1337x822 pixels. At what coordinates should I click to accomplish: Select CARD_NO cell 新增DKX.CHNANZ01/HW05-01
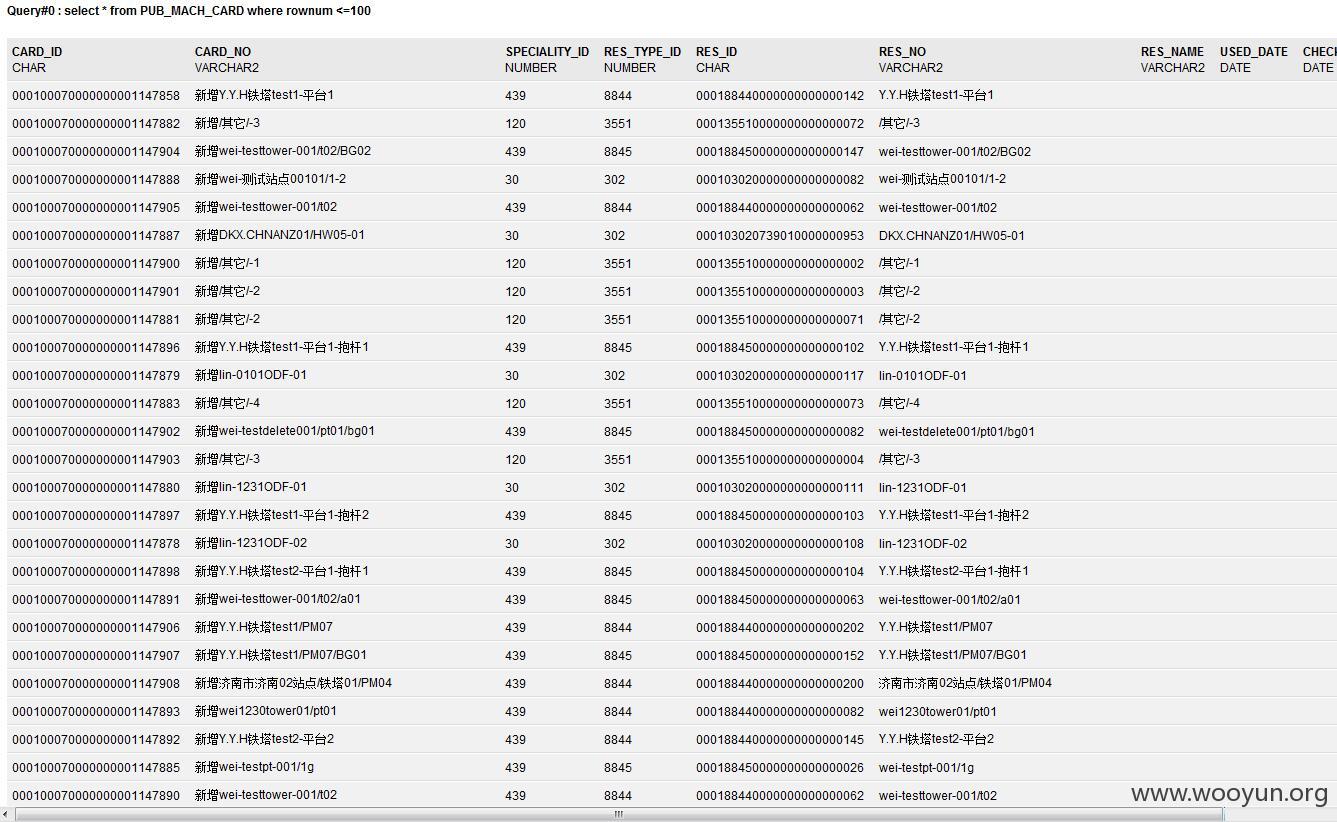click(280, 236)
